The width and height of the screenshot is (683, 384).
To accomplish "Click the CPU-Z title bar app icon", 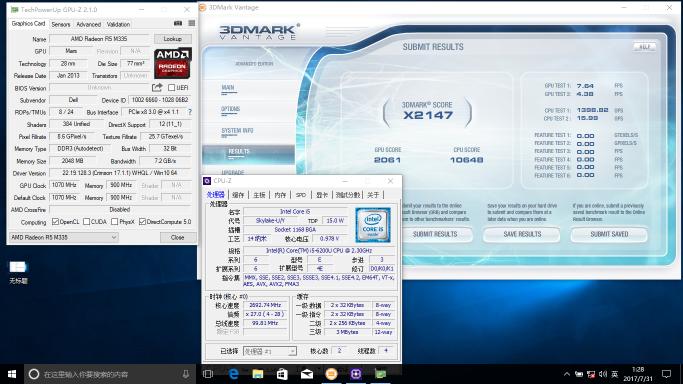I will (207, 181).
